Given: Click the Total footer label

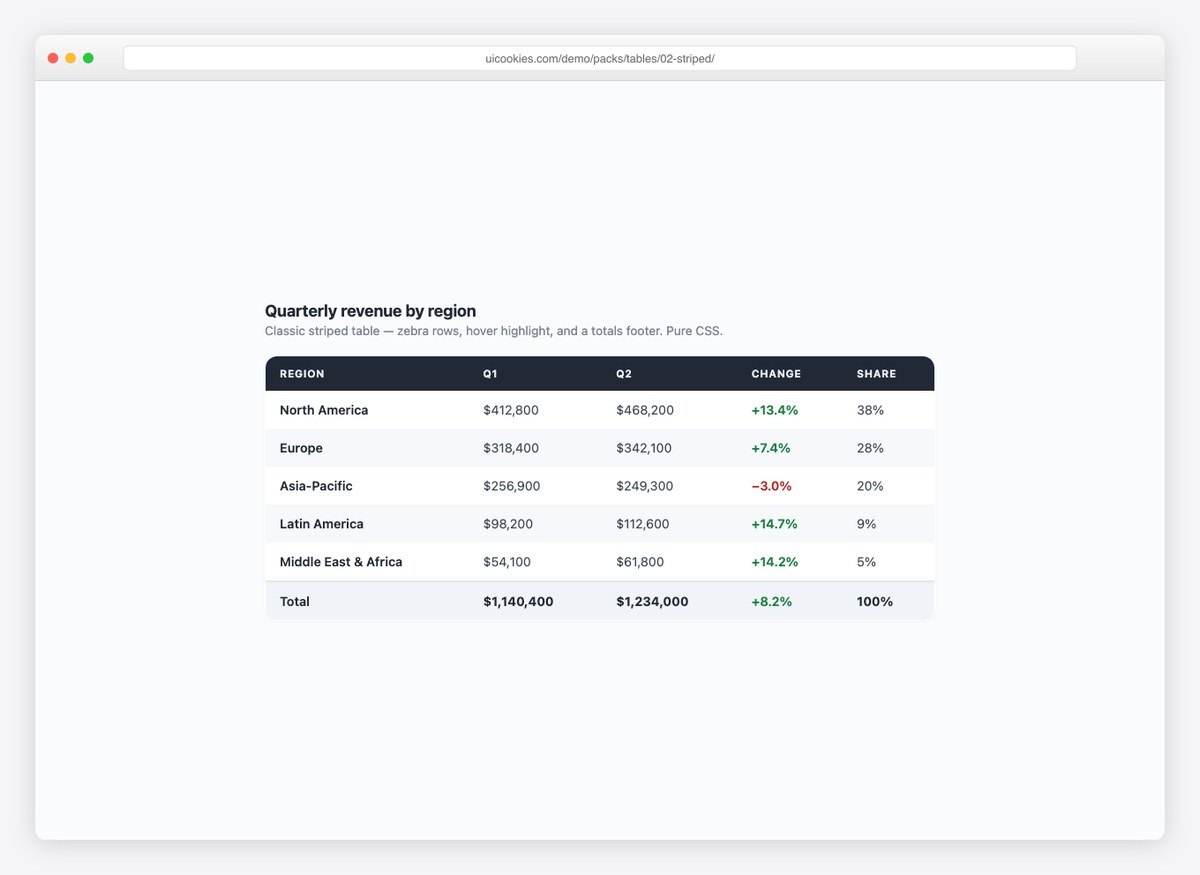Looking at the screenshot, I should [x=295, y=602].
